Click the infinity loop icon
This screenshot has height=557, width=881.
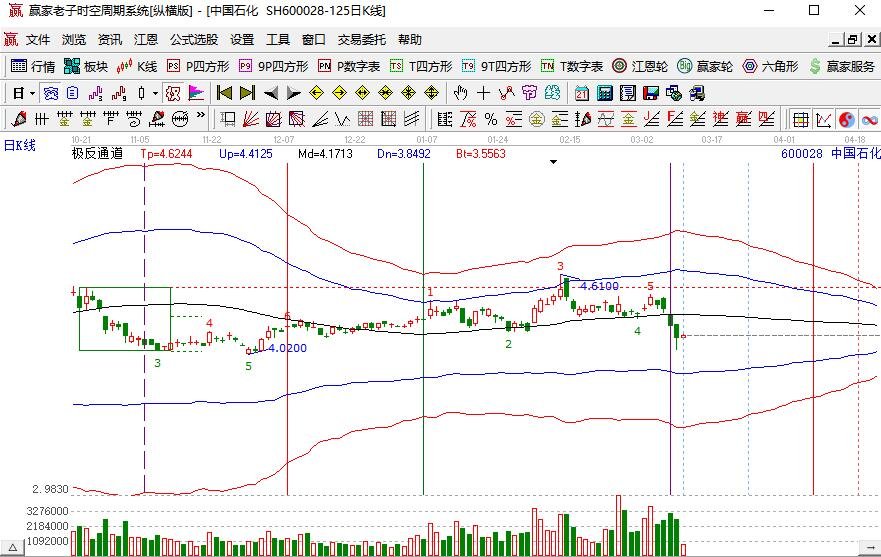(870, 119)
